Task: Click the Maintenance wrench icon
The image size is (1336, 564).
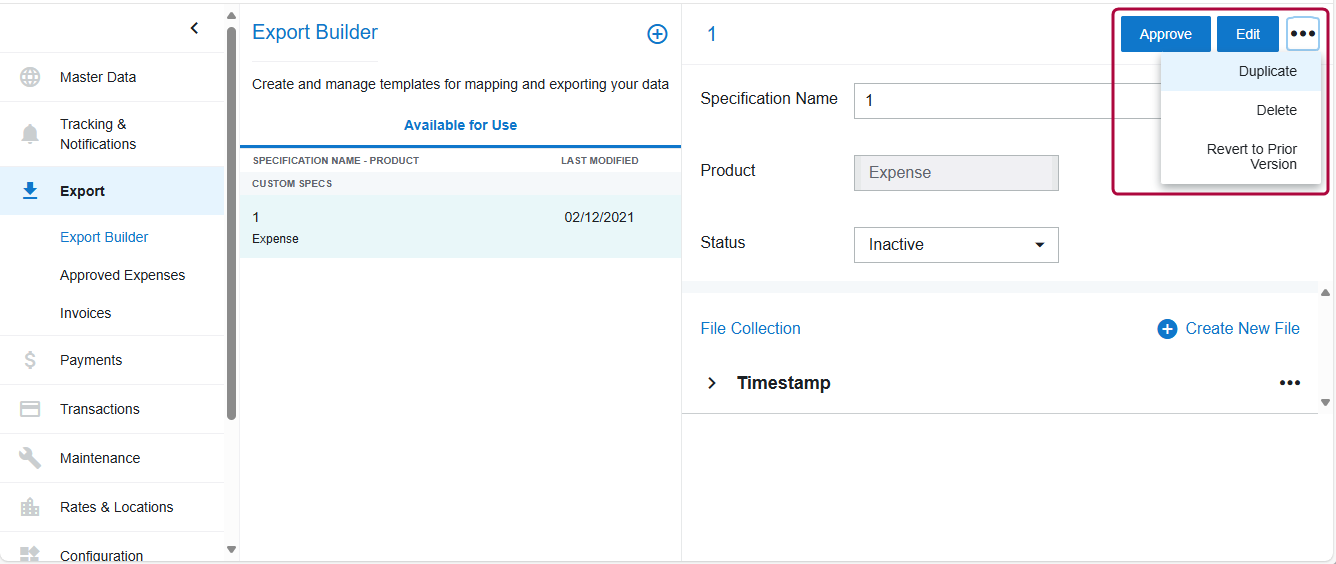Action: point(30,458)
